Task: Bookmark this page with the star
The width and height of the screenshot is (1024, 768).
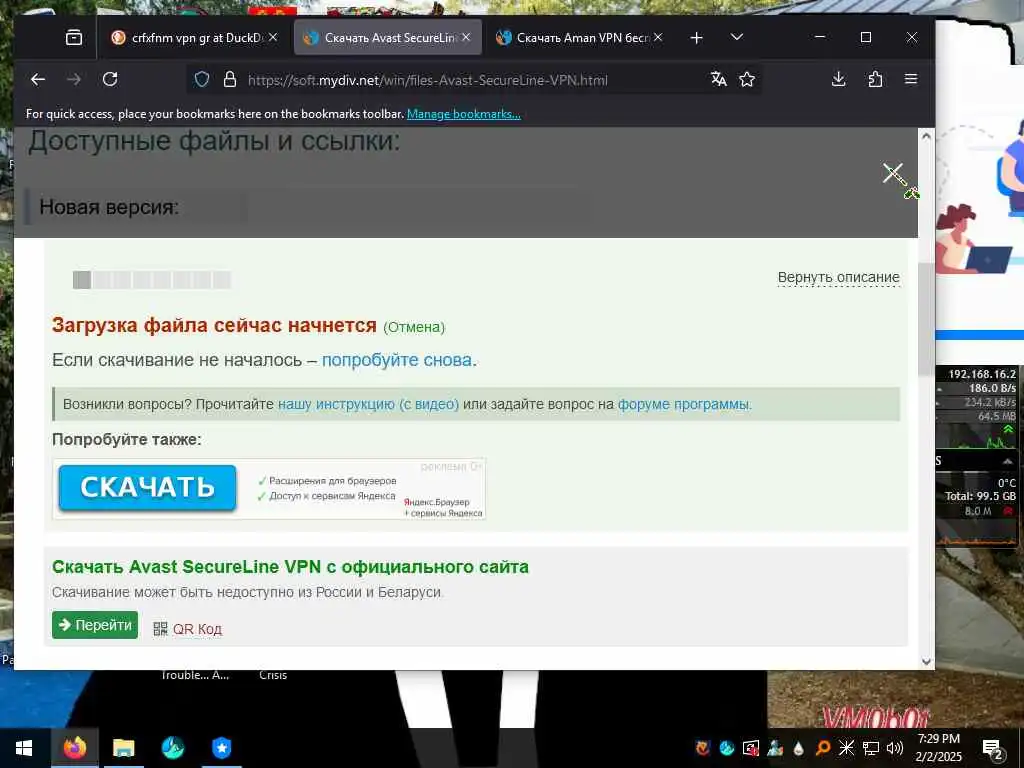Action: click(747, 80)
